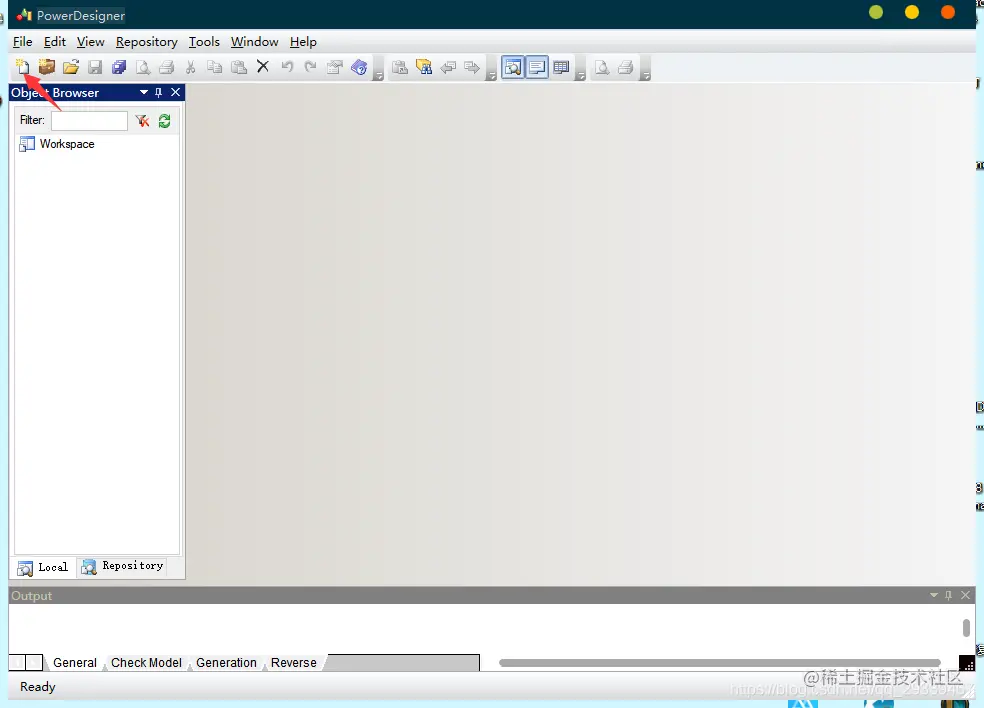The height and width of the screenshot is (708, 984).
Task: Open the Output panel dropdown arrow
Action: click(934, 595)
